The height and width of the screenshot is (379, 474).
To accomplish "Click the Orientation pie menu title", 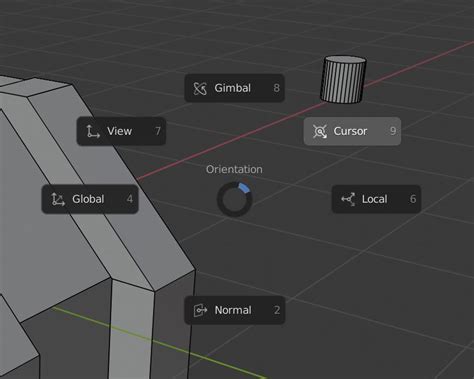I will coord(234,169).
